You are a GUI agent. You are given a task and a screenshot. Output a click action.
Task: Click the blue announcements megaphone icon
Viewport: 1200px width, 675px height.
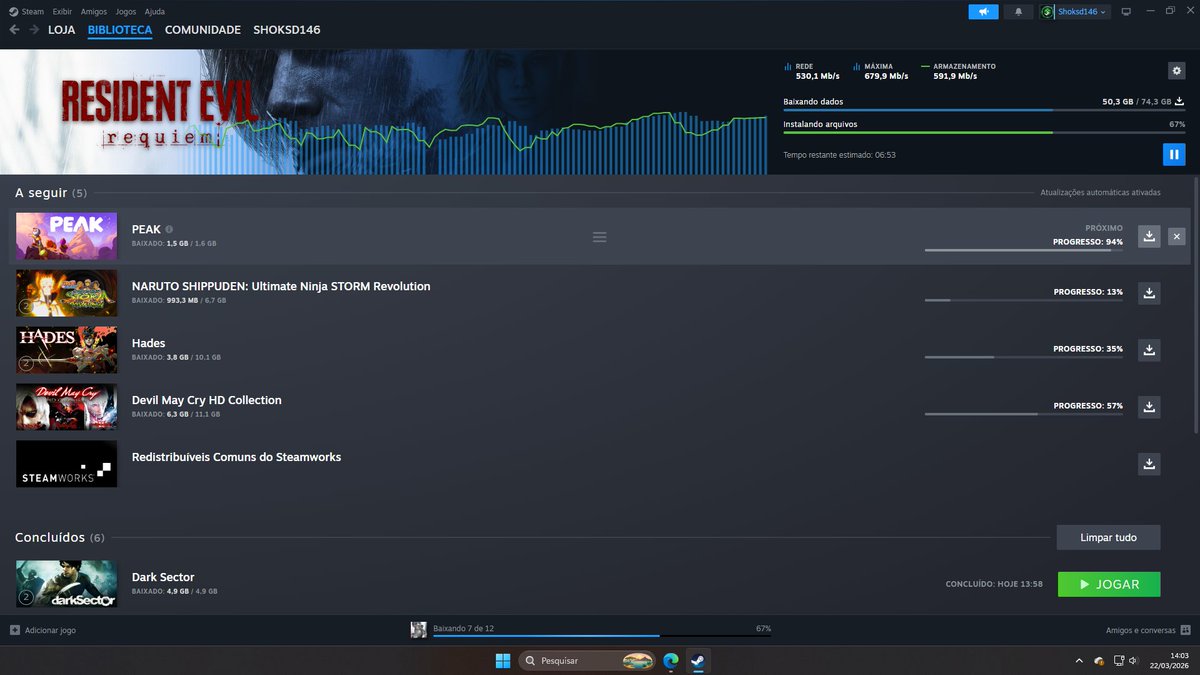983,11
